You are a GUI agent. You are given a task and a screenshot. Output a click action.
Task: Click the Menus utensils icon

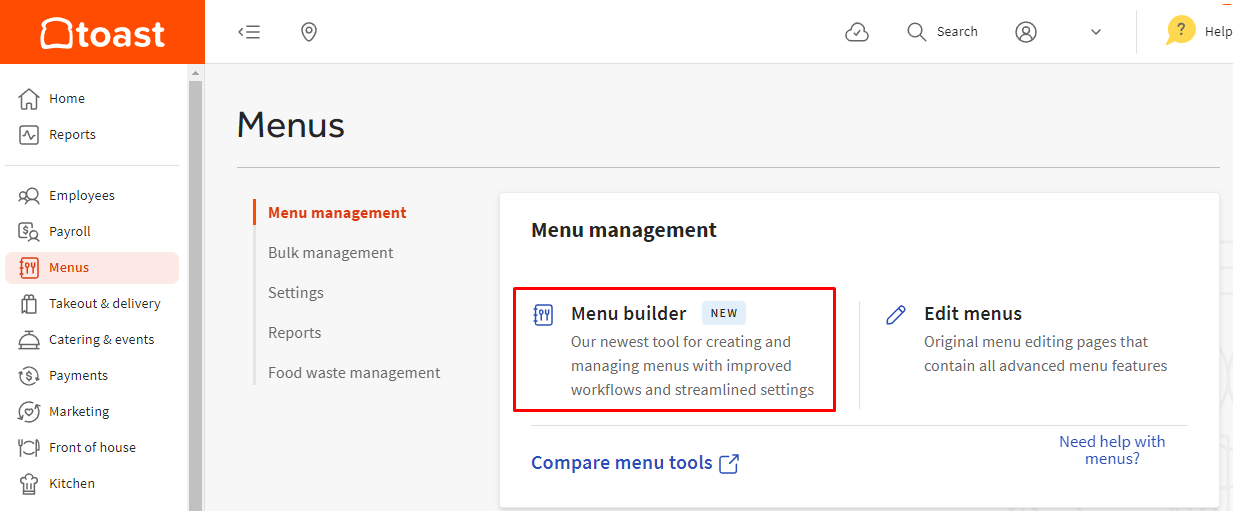(x=29, y=267)
